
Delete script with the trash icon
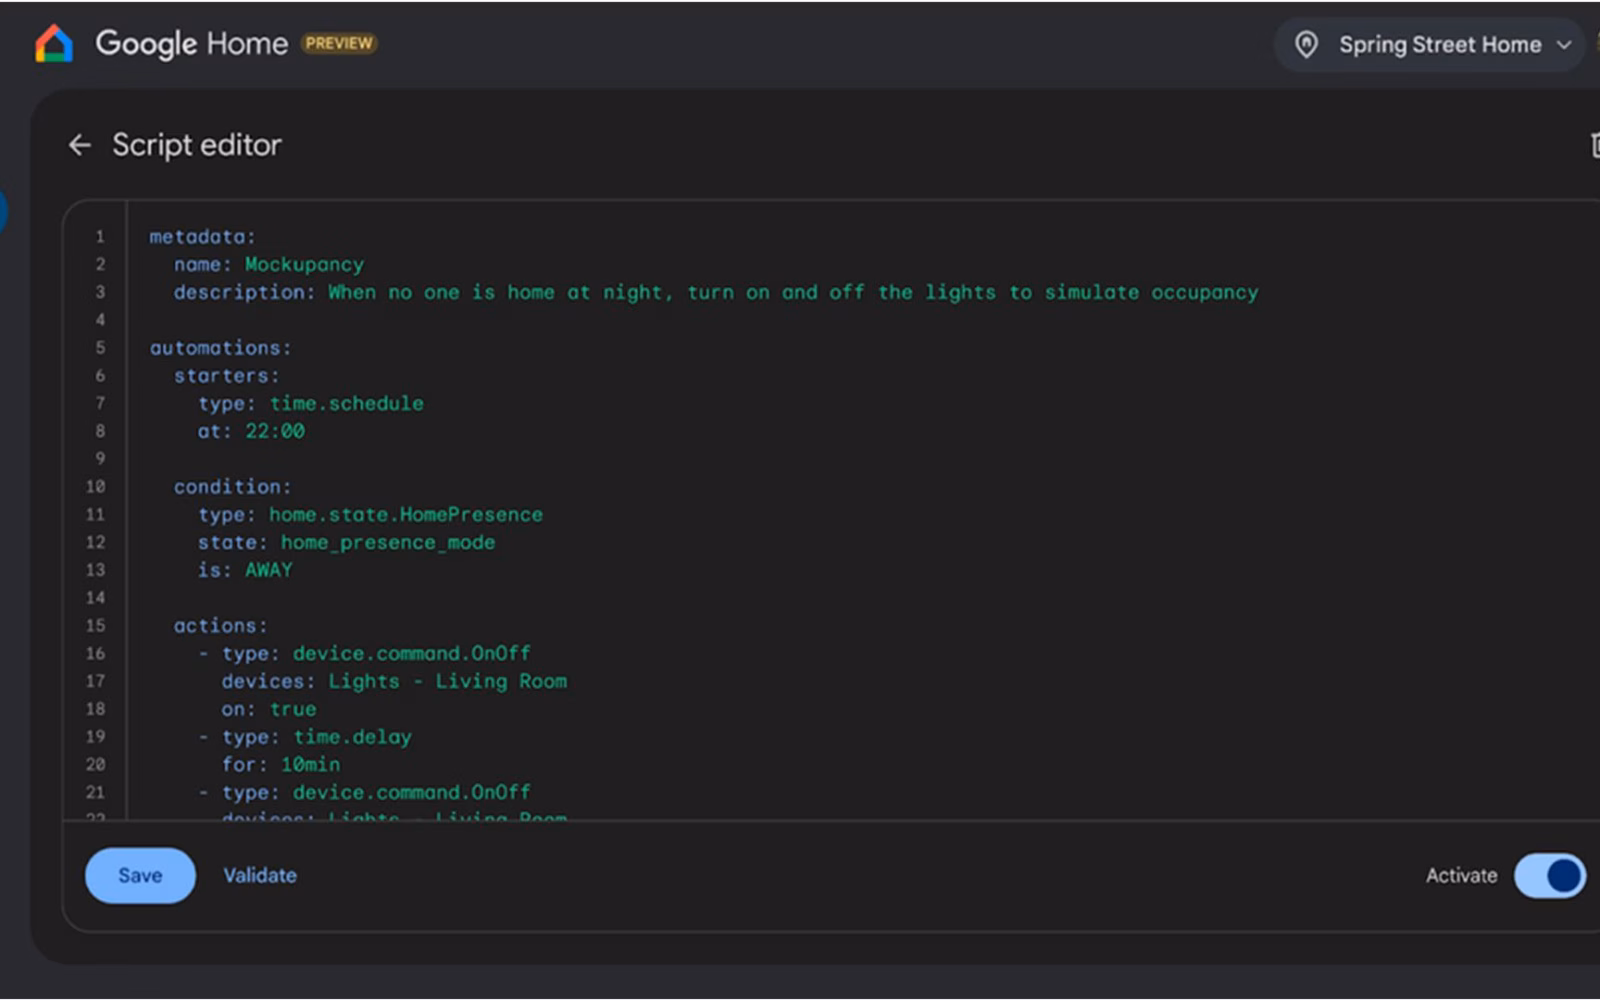click(x=1594, y=145)
